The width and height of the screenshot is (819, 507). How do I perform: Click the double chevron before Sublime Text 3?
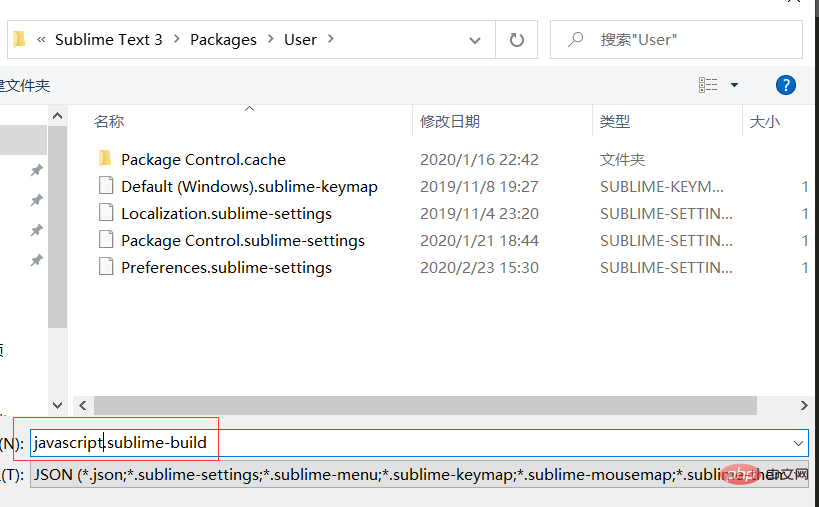tap(41, 39)
